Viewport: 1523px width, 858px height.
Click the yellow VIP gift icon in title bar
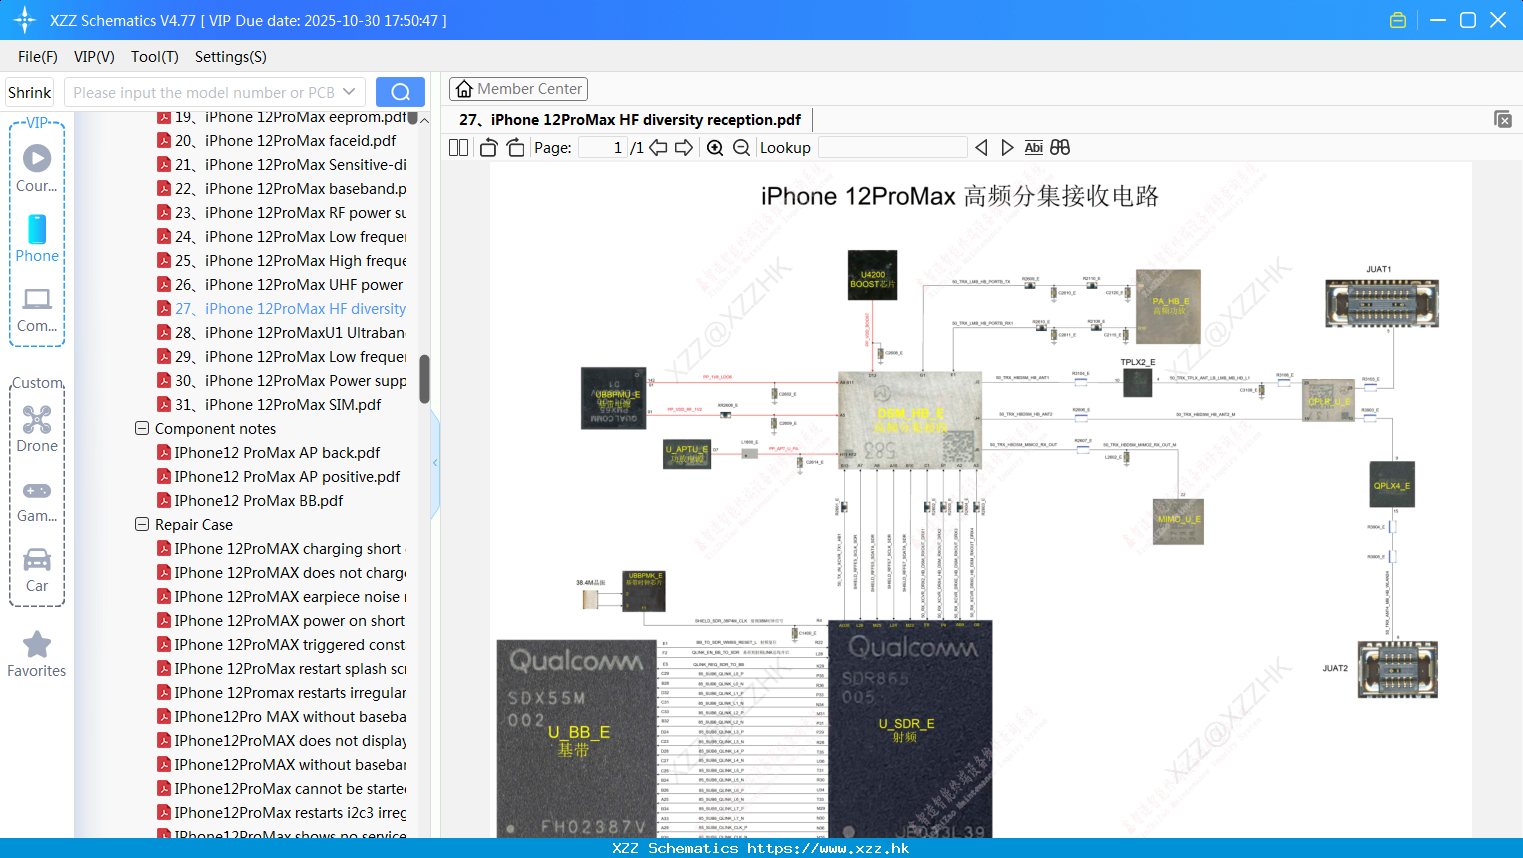(x=1398, y=20)
